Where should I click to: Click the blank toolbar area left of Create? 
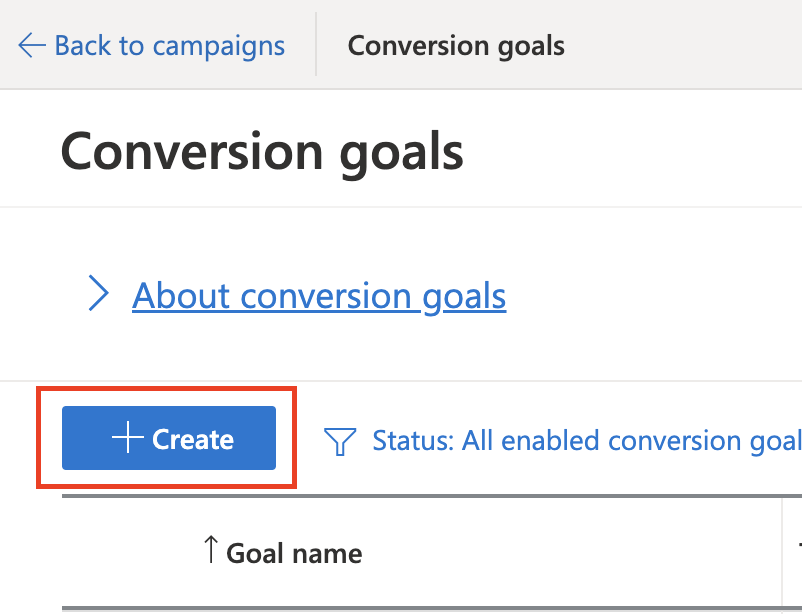49,438
